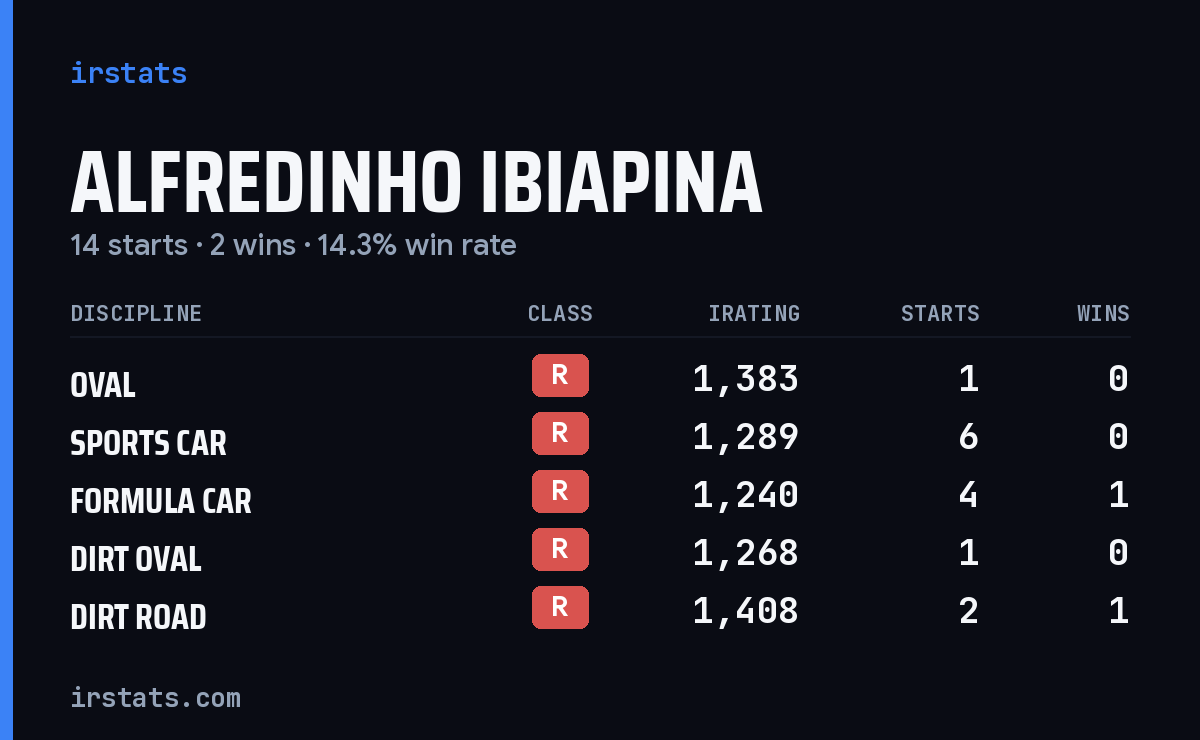Click the Dirt Road class R badge
The width and height of the screenshot is (1200, 740).
[x=560, y=608]
